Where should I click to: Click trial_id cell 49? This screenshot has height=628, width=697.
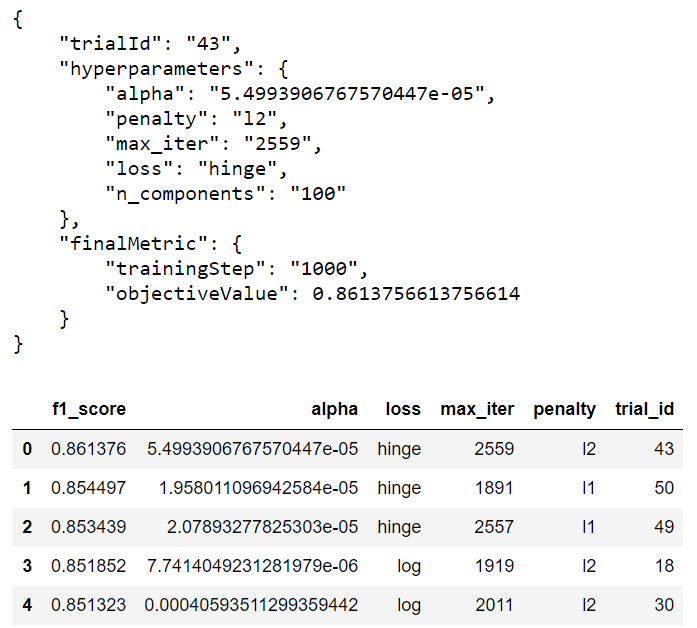pyautogui.click(x=664, y=527)
